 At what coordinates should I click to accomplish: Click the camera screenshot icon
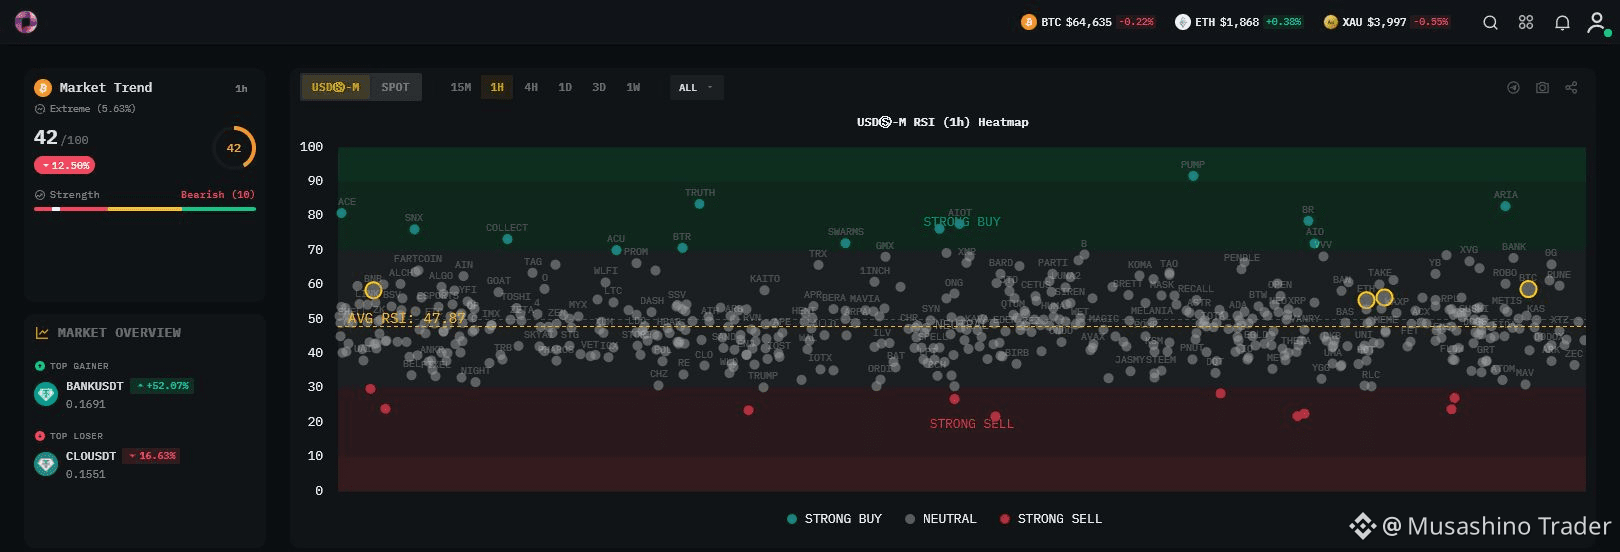1542,88
